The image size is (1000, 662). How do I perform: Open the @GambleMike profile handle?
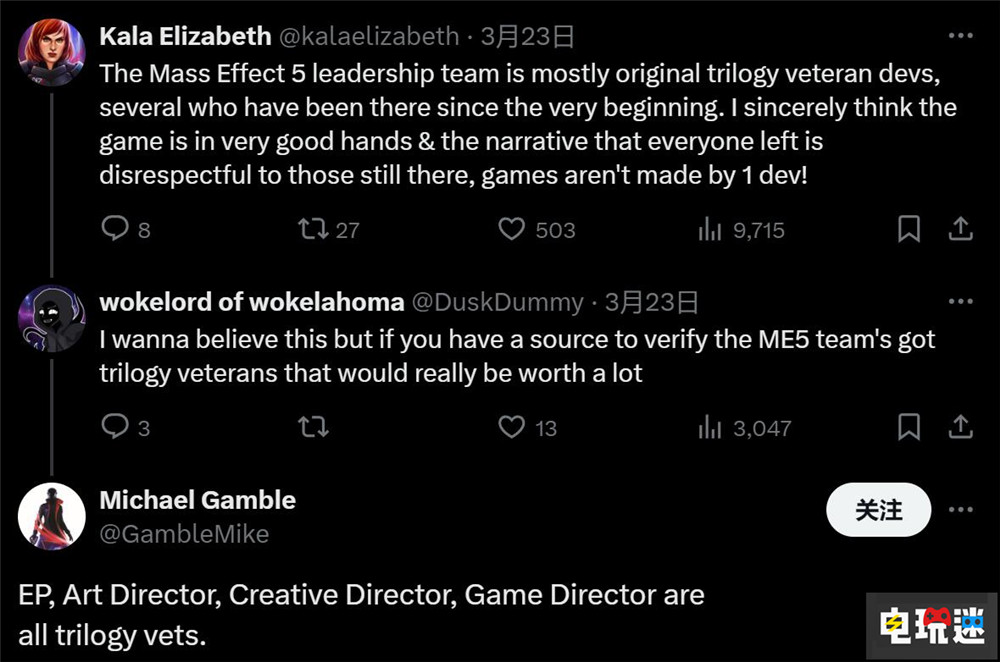point(184,534)
